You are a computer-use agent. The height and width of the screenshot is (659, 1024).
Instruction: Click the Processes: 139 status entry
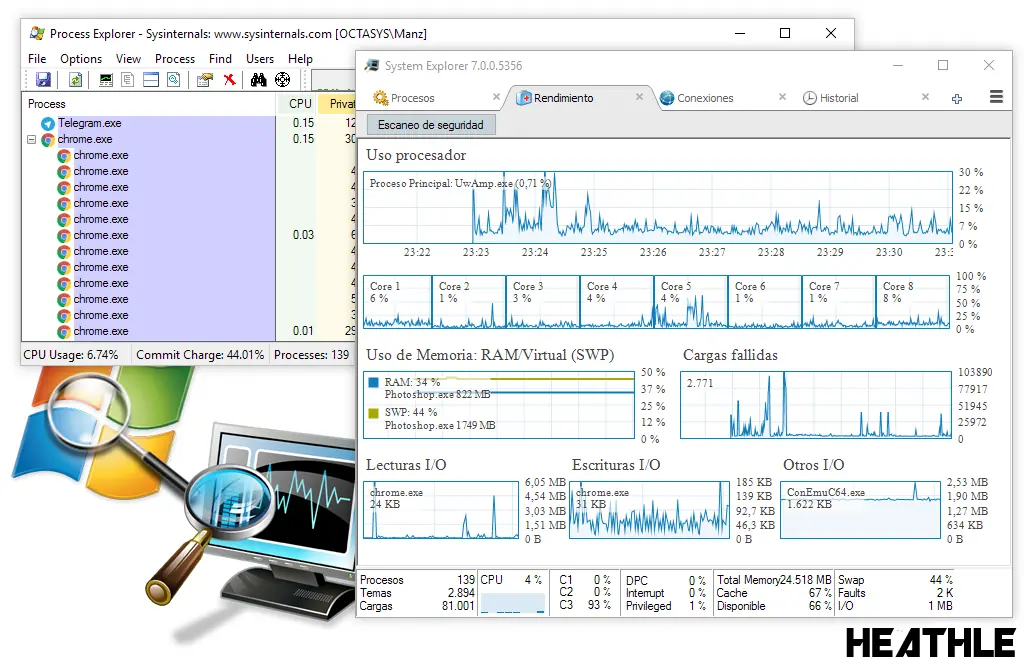coord(312,355)
